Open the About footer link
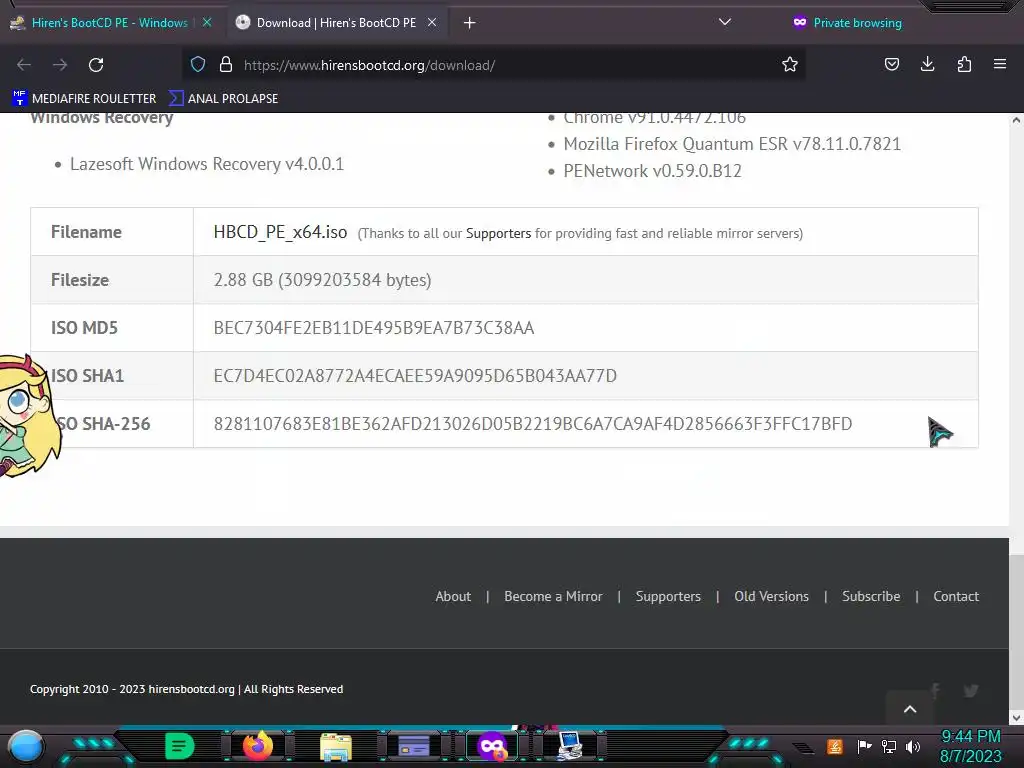Image resolution: width=1024 pixels, height=768 pixels. 453,596
